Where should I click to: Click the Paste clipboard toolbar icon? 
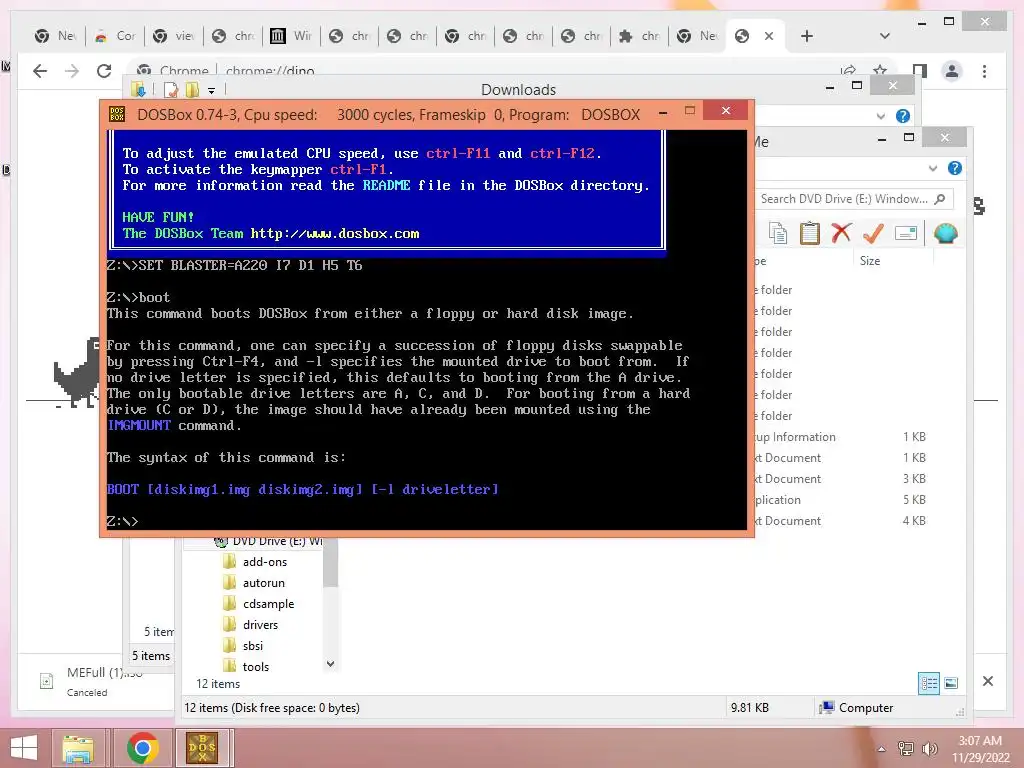[810, 233]
